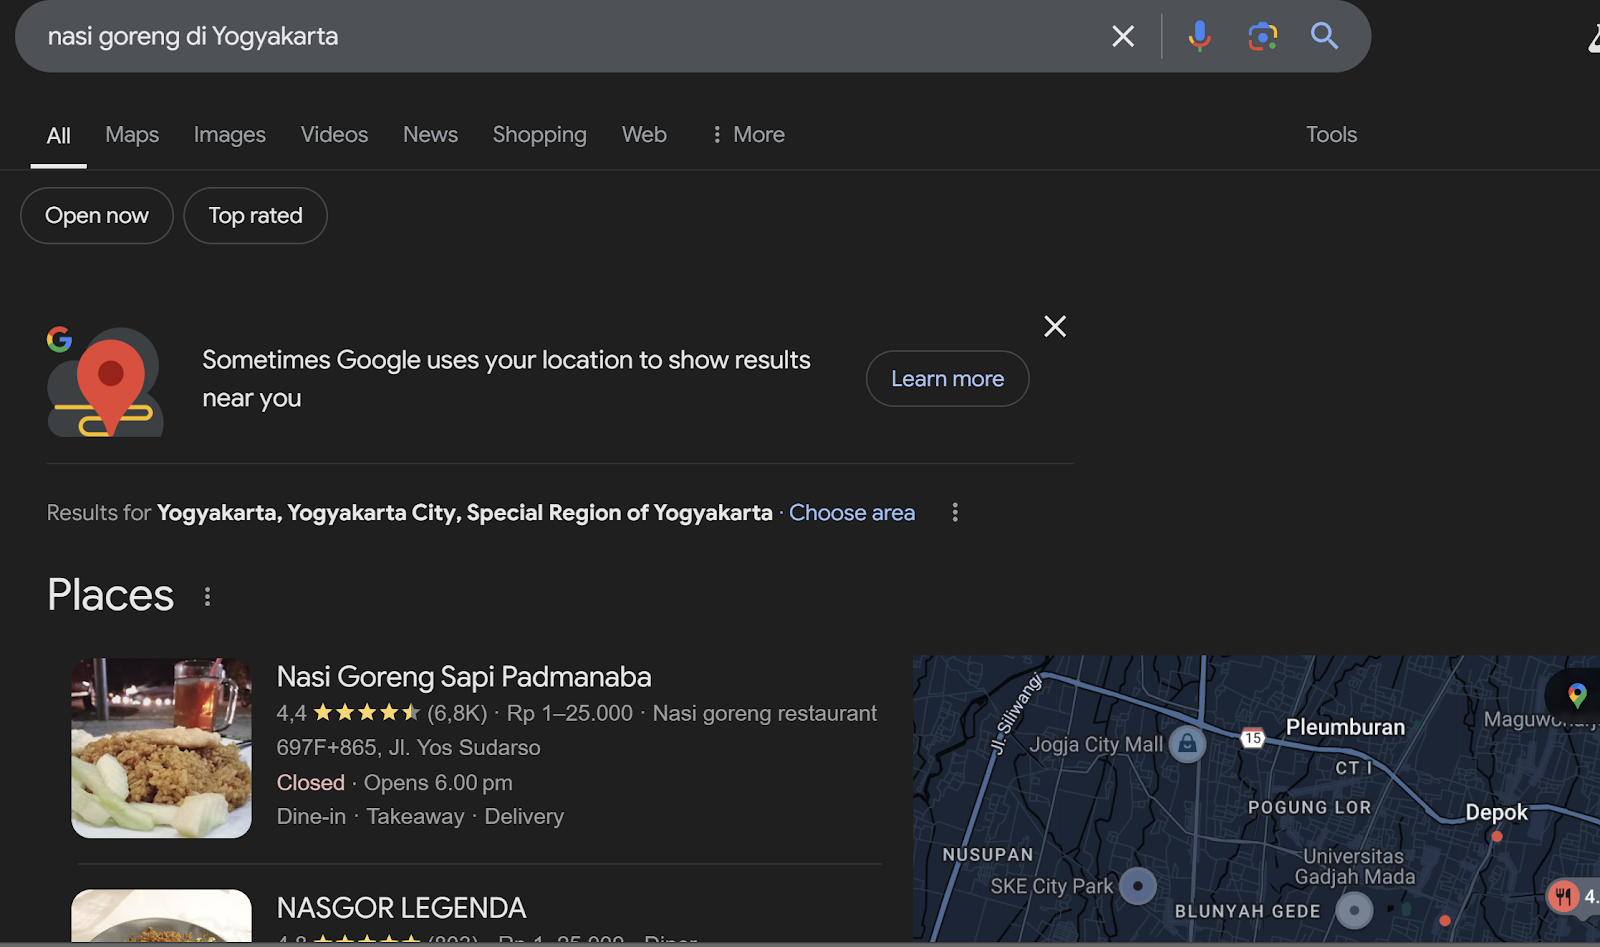Open the Web results tab
The height and width of the screenshot is (947, 1600).
[x=644, y=134]
